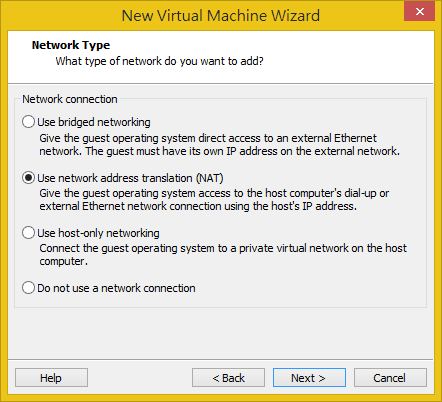442x402 pixels.
Task: Click the 'Network Type' heading
Action: tap(71, 45)
